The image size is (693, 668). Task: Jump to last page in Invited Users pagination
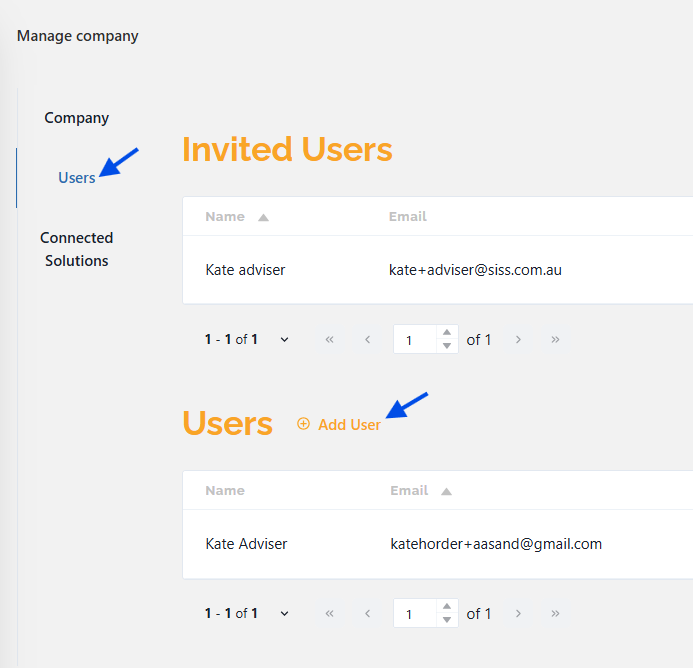click(555, 339)
